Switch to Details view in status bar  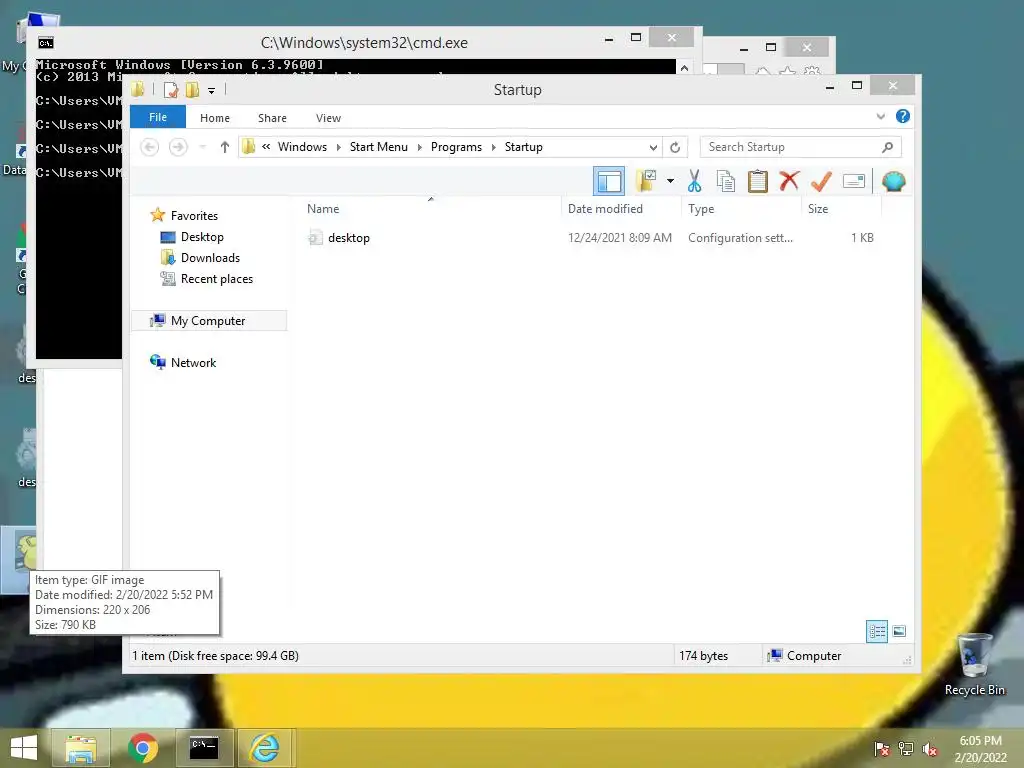click(877, 631)
